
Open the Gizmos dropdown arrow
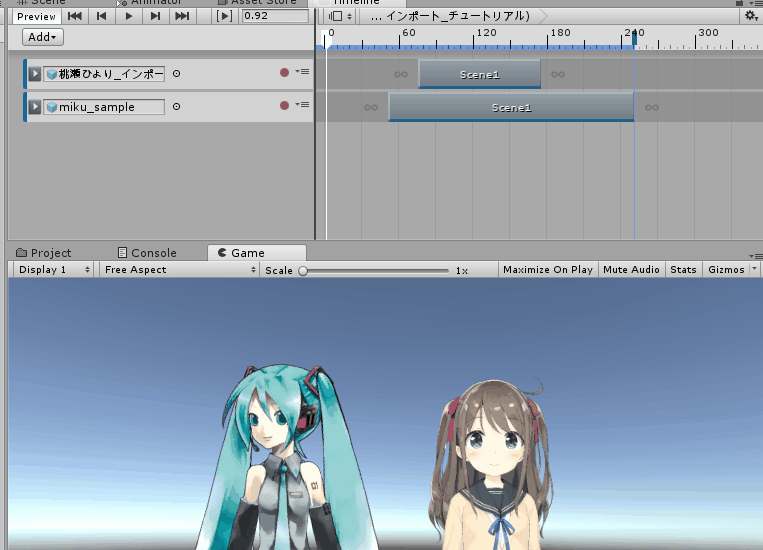coord(754,269)
